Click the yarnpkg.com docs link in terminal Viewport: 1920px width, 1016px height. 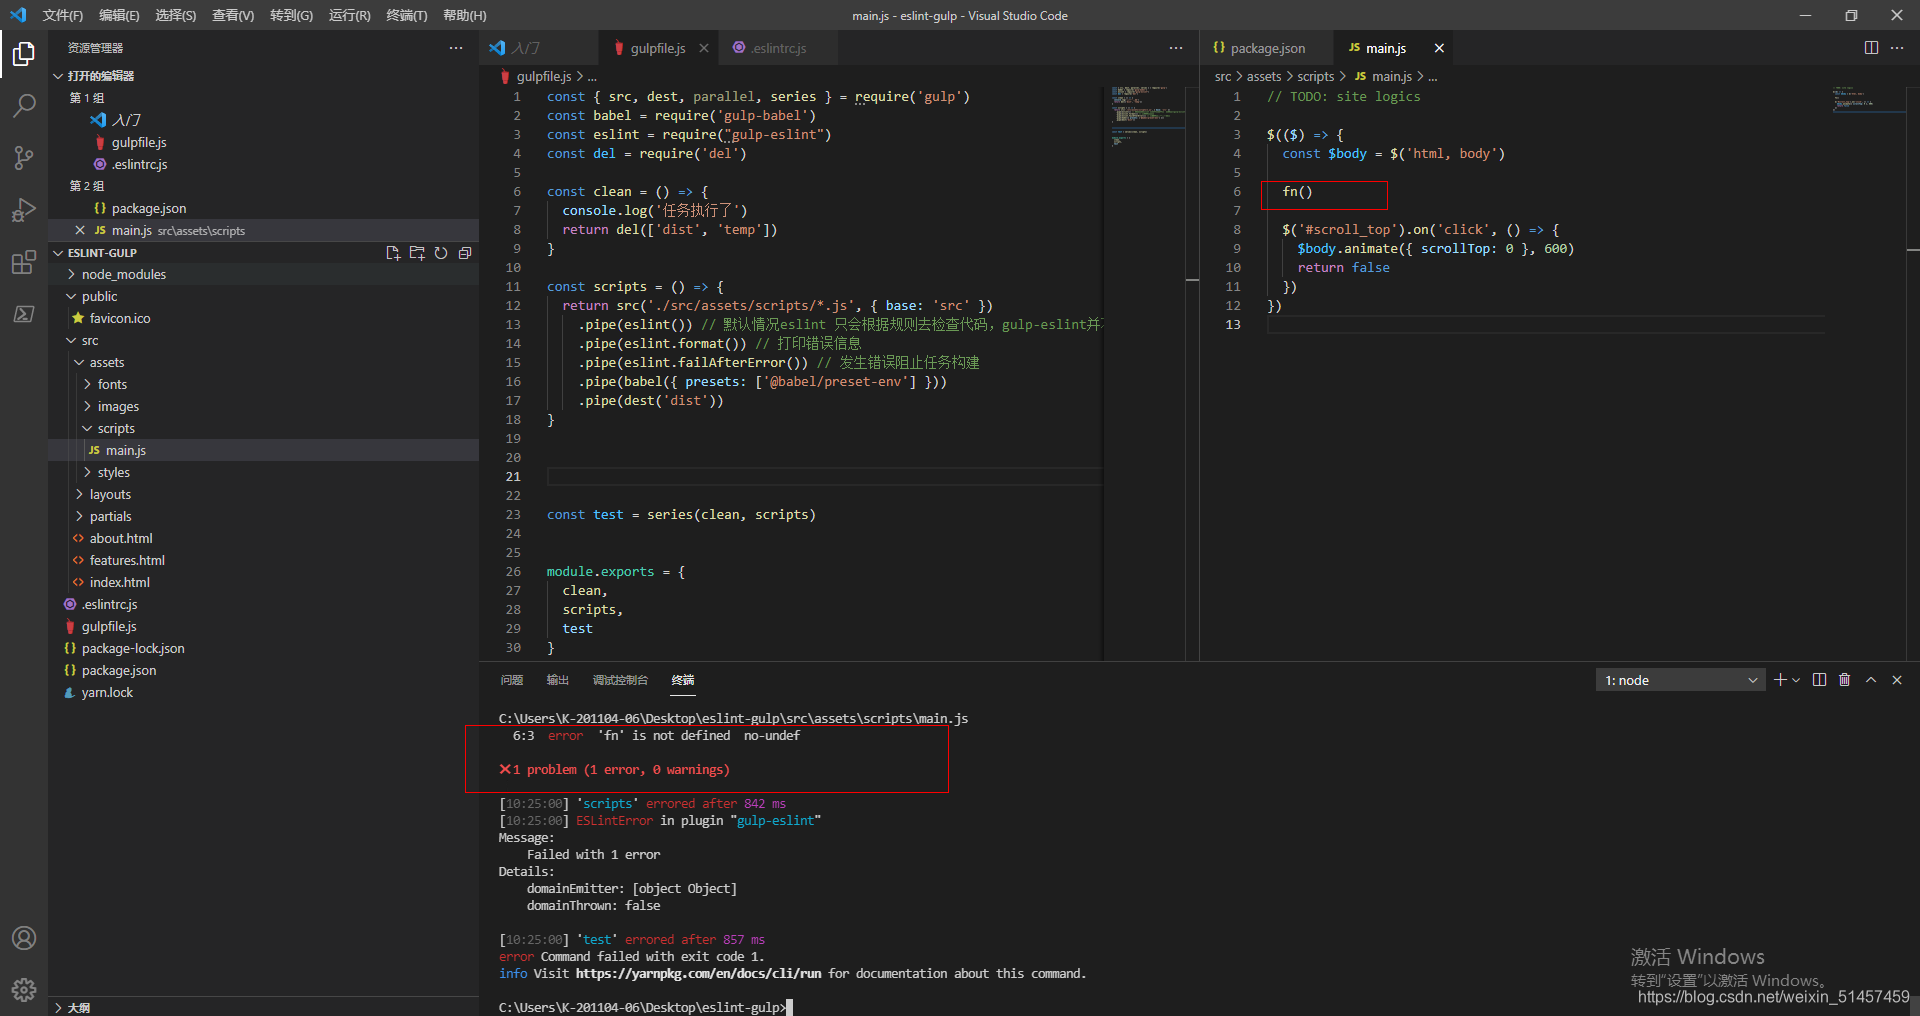[x=698, y=973]
